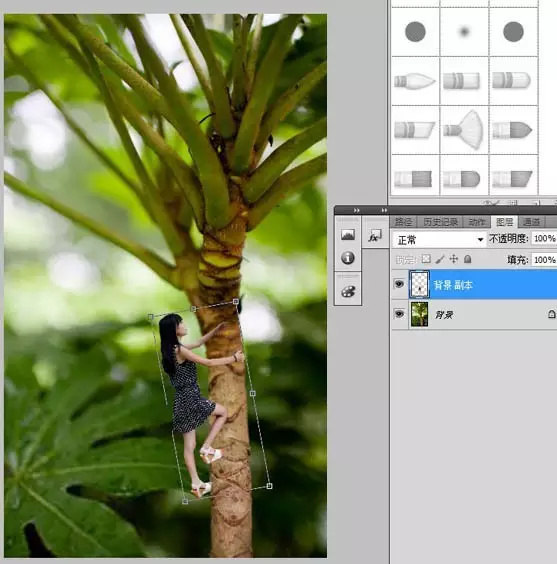Viewport: 557px width, 564px height.
Task: Open the Info panel icon
Action: [347, 258]
